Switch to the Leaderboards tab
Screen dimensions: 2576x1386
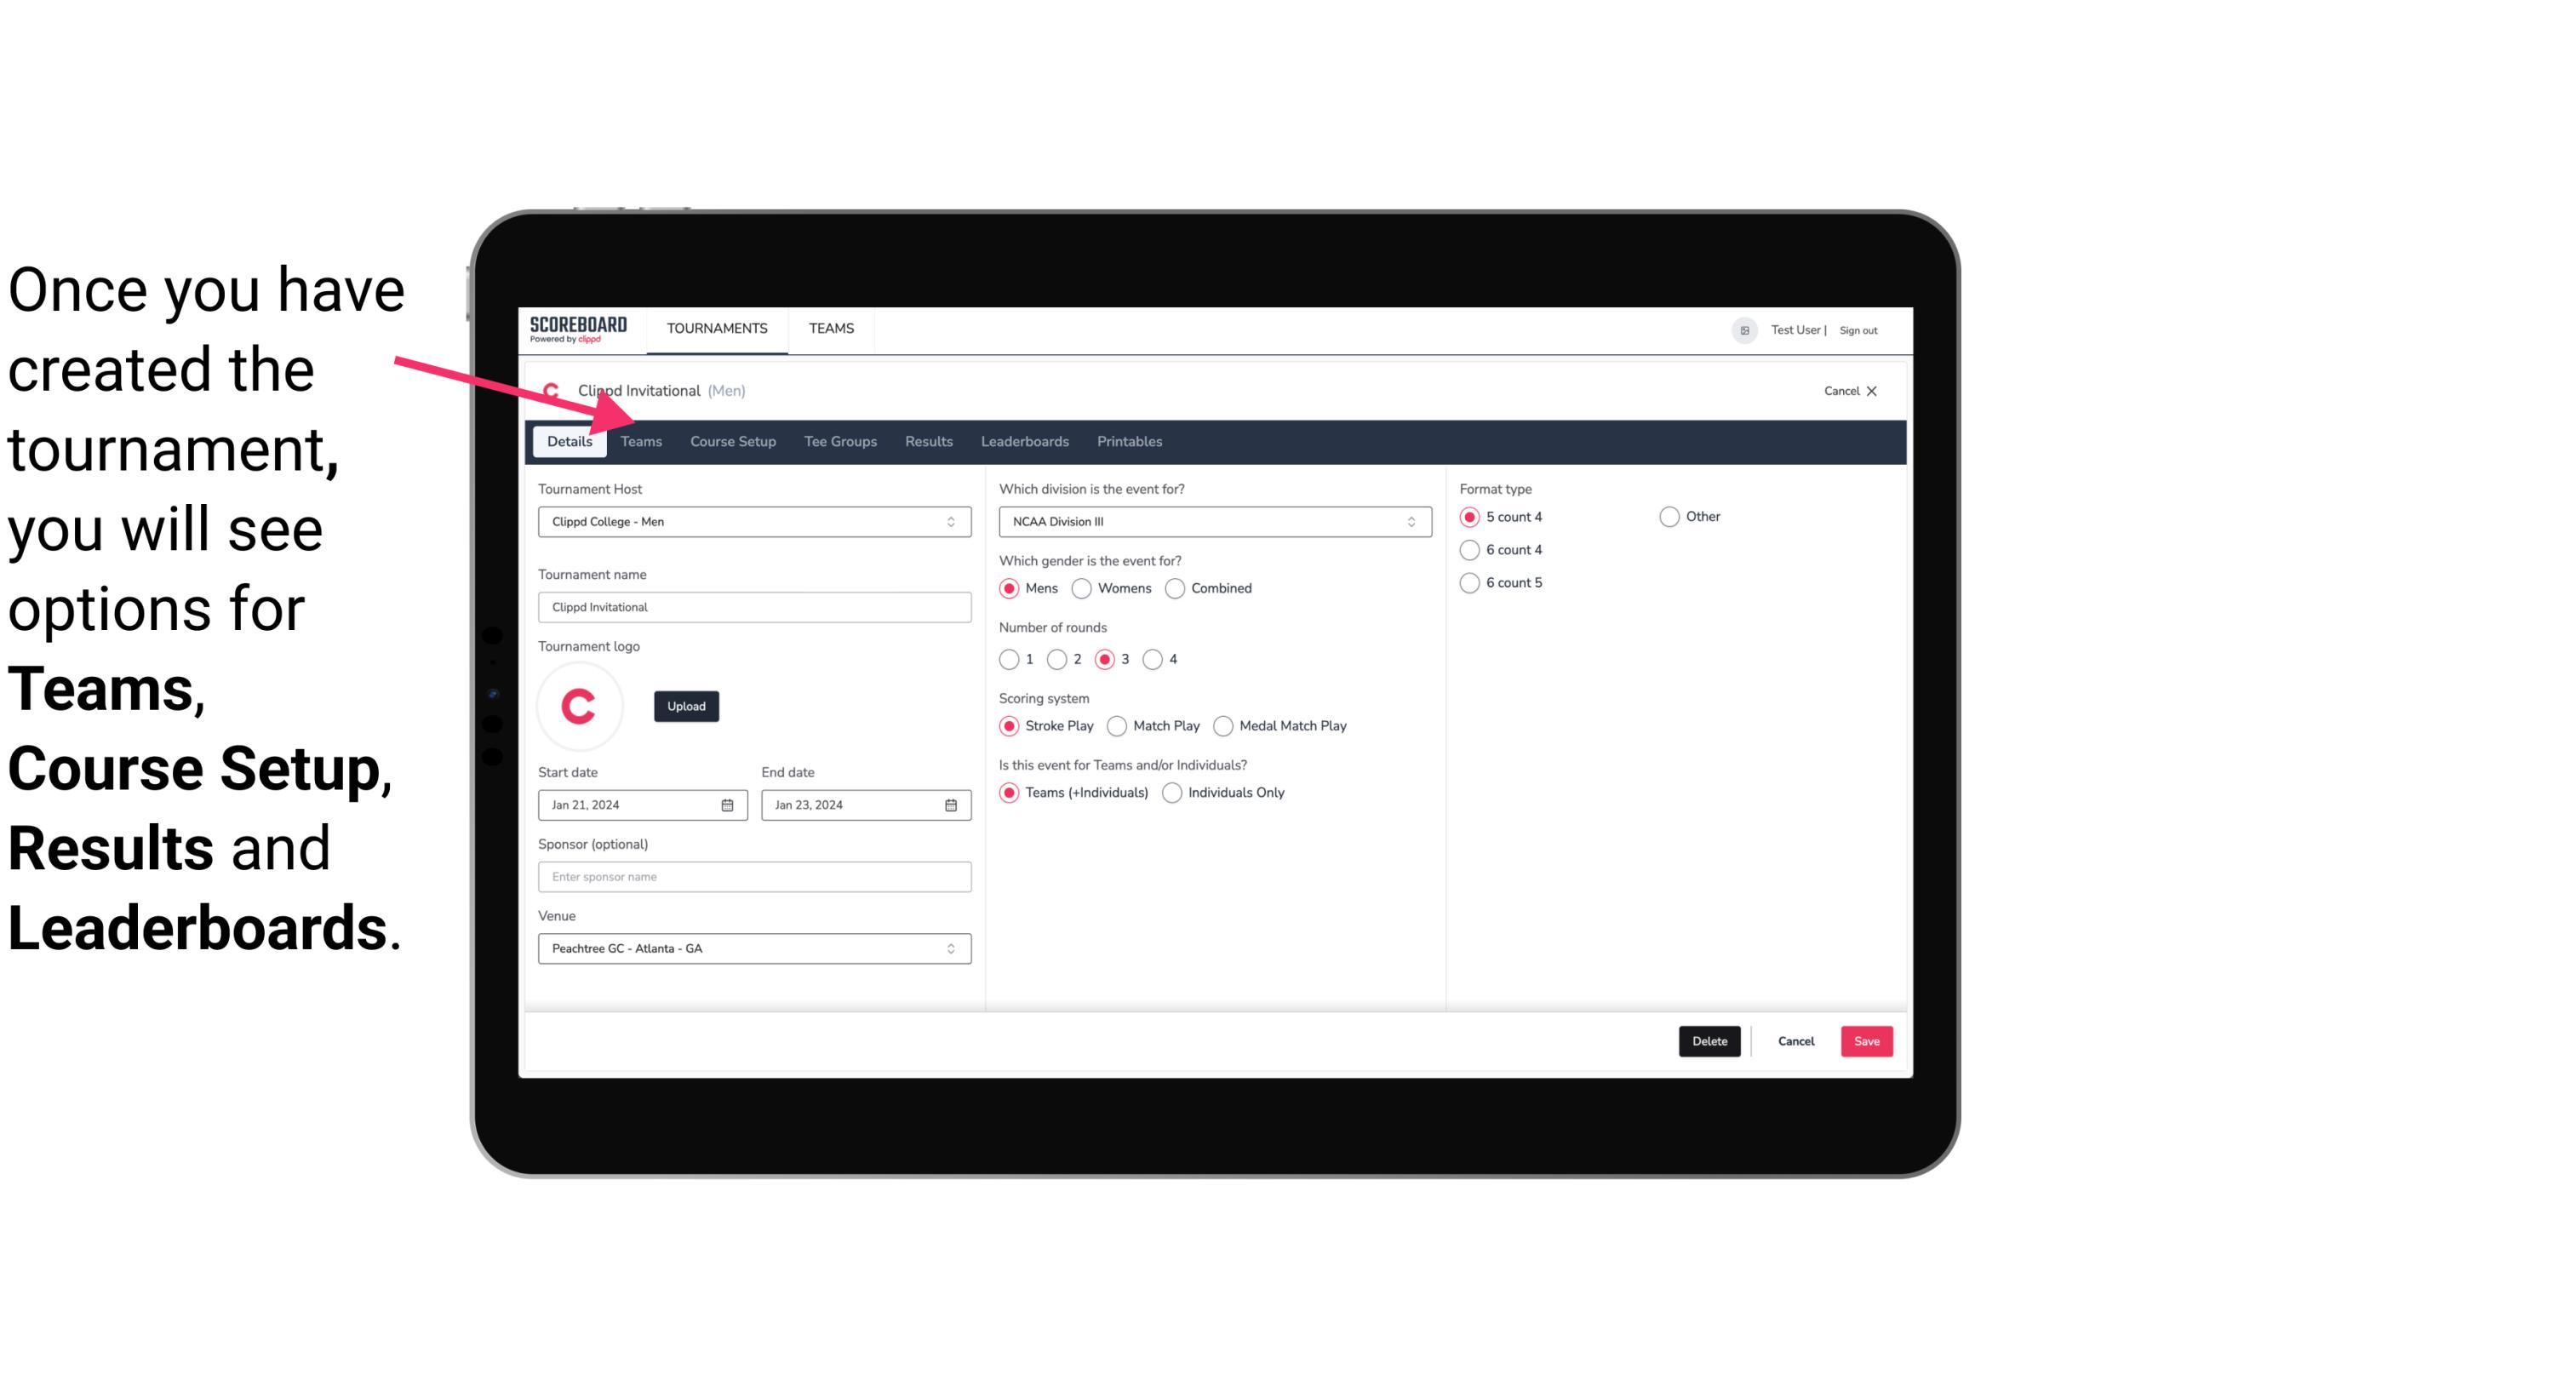point(1025,440)
